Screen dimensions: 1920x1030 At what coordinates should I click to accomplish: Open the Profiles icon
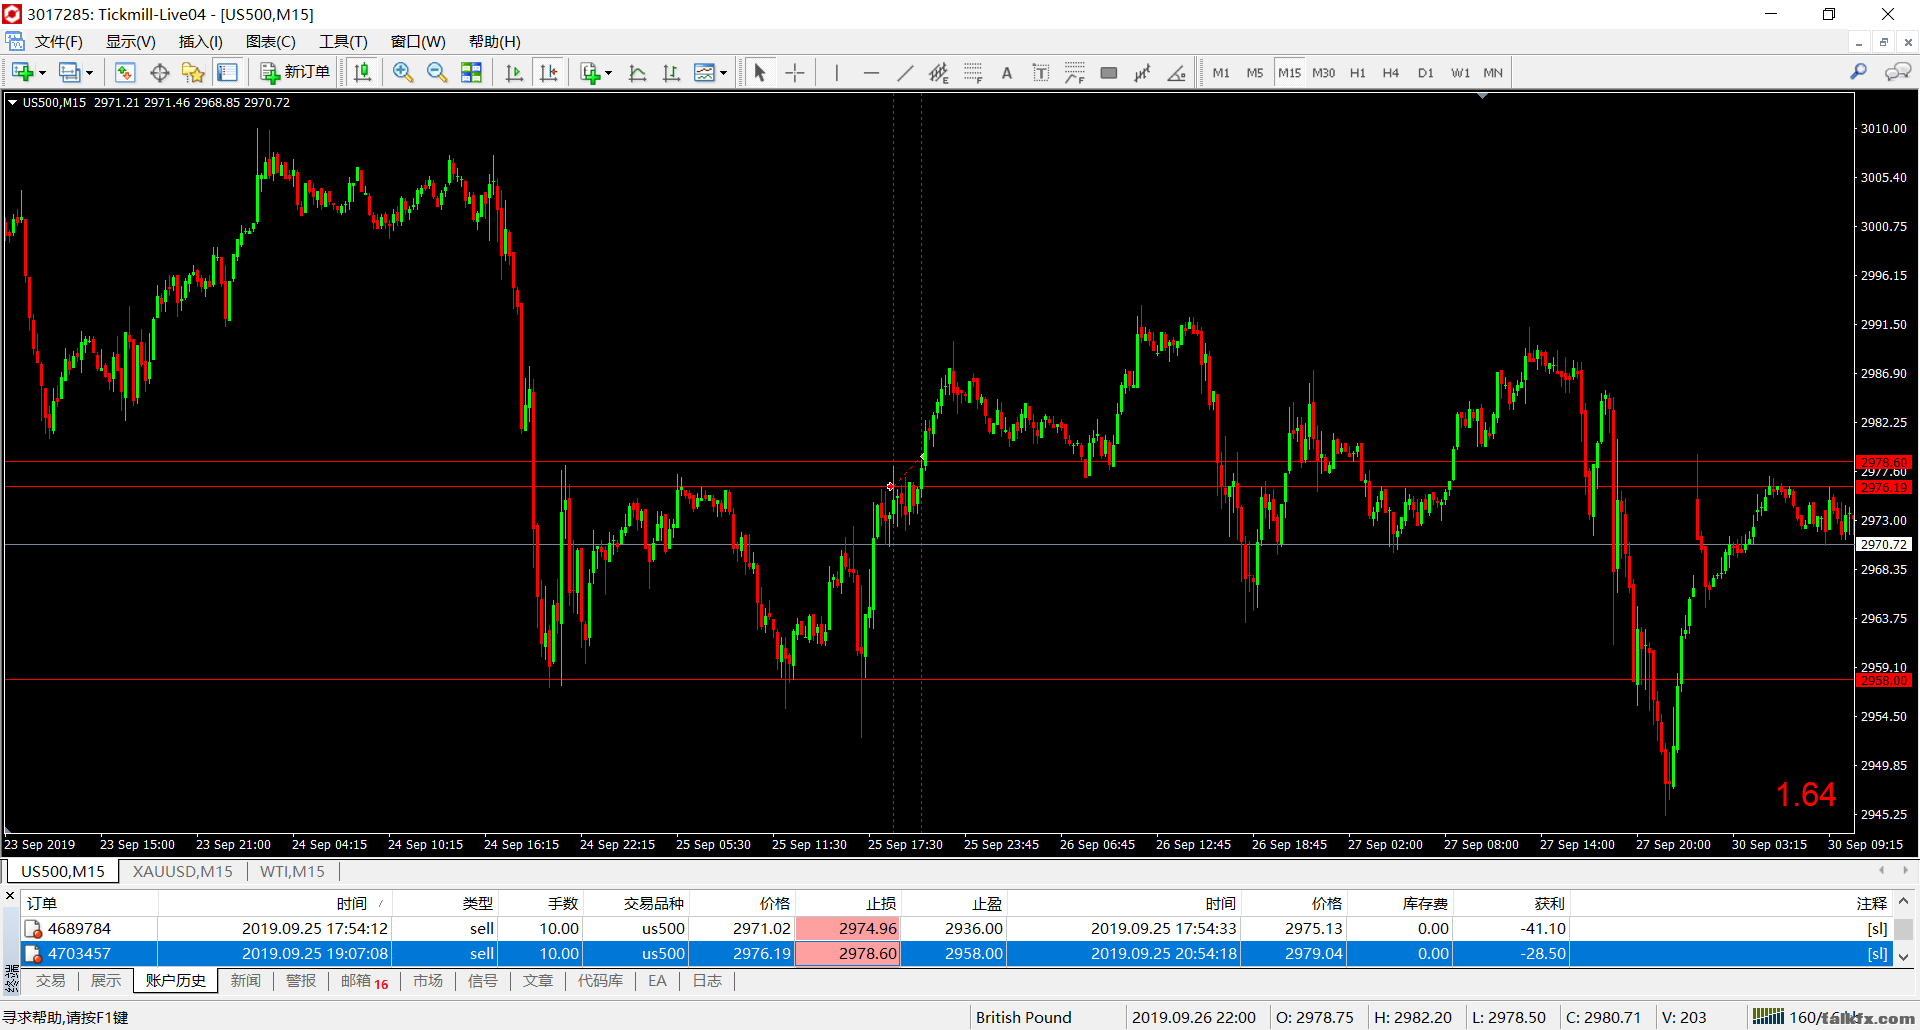[69, 72]
